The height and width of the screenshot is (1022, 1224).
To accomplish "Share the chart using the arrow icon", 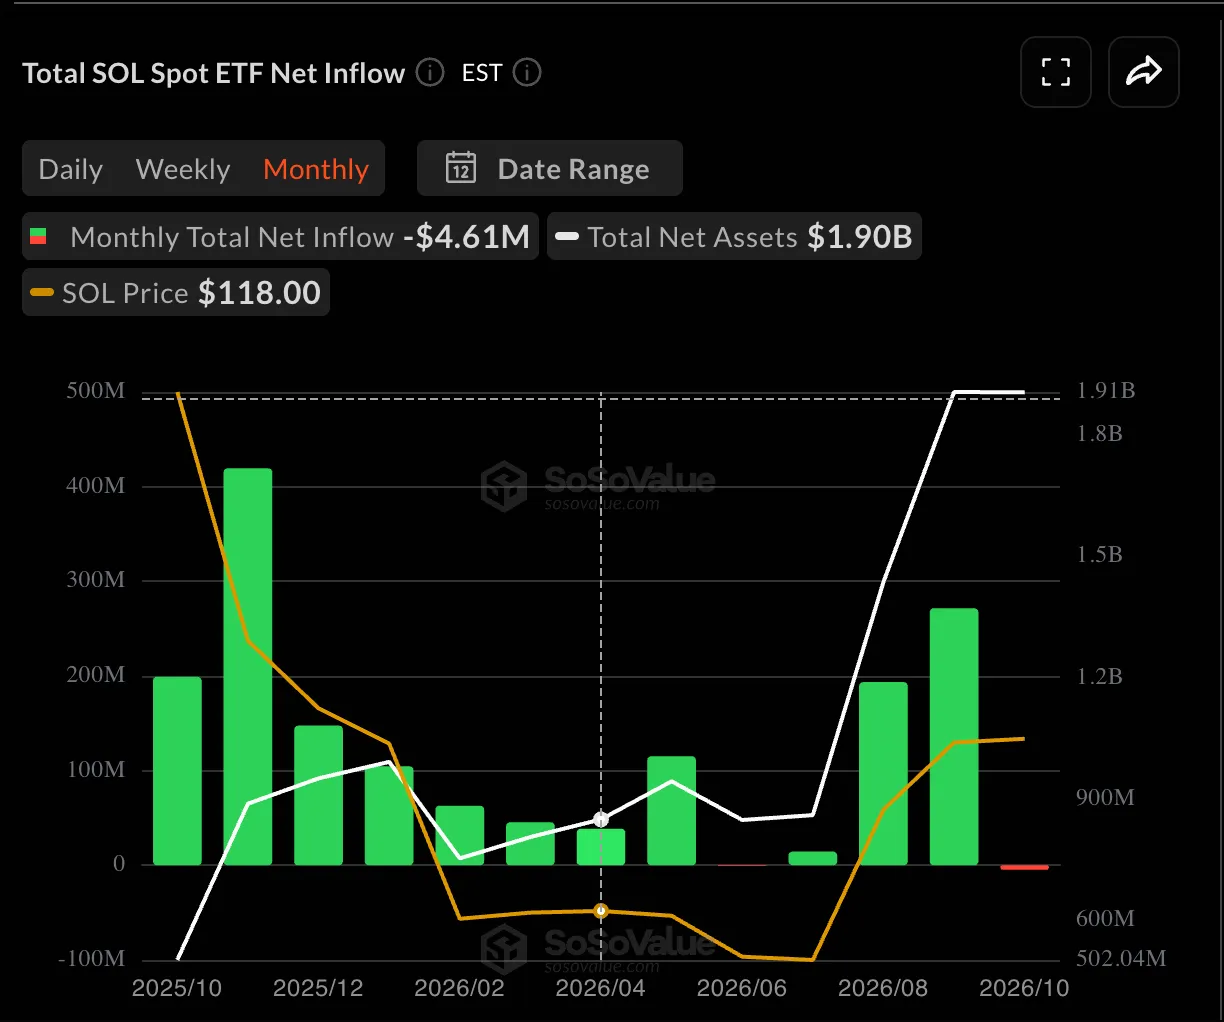I will coord(1144,72).
